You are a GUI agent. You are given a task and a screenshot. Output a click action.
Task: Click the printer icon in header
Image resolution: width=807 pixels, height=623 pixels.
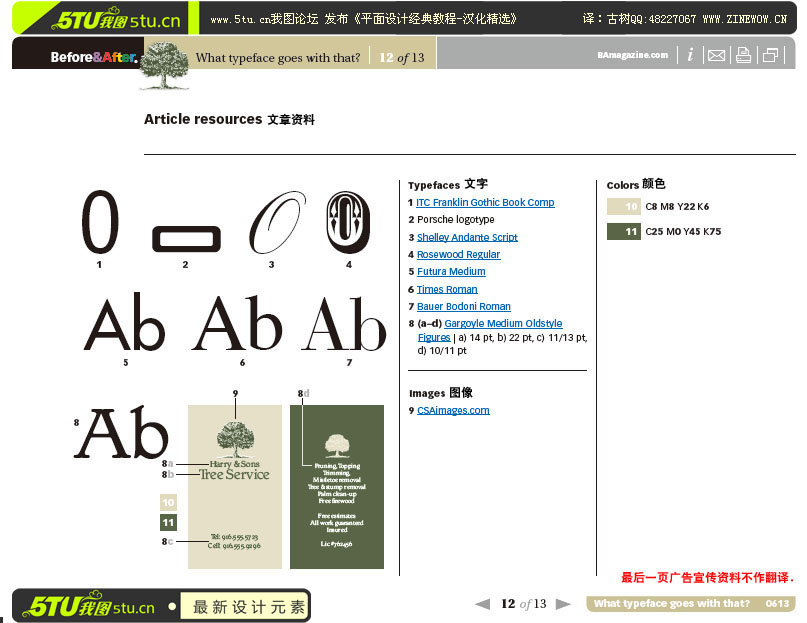pos(743,55)
